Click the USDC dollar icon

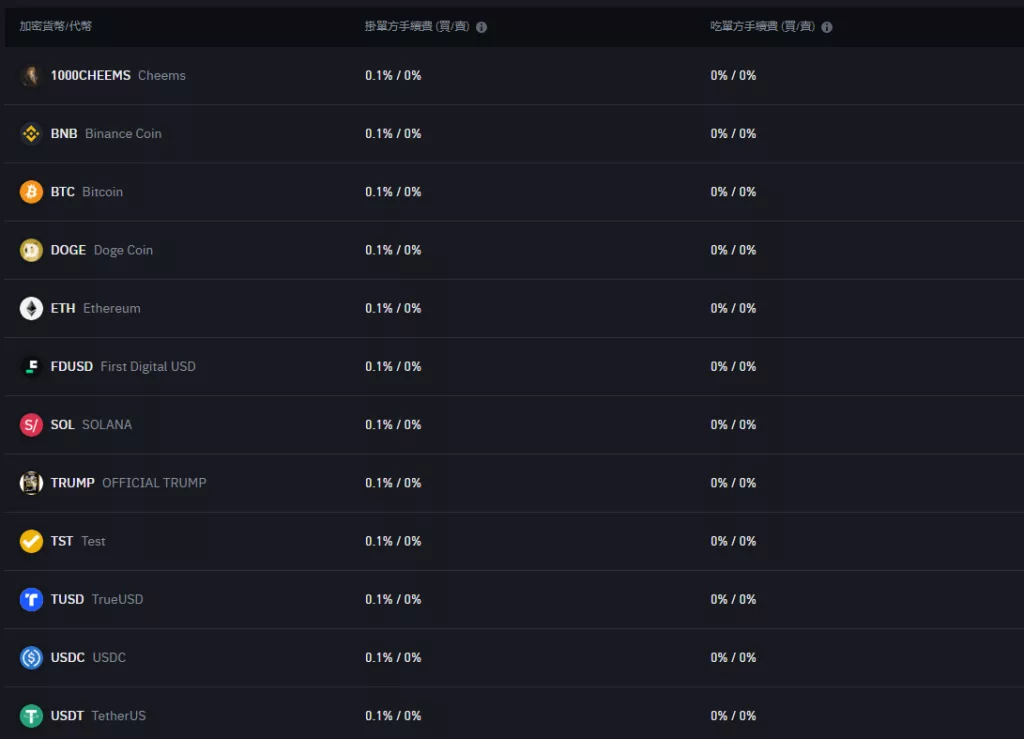click(x=31, y=657)
